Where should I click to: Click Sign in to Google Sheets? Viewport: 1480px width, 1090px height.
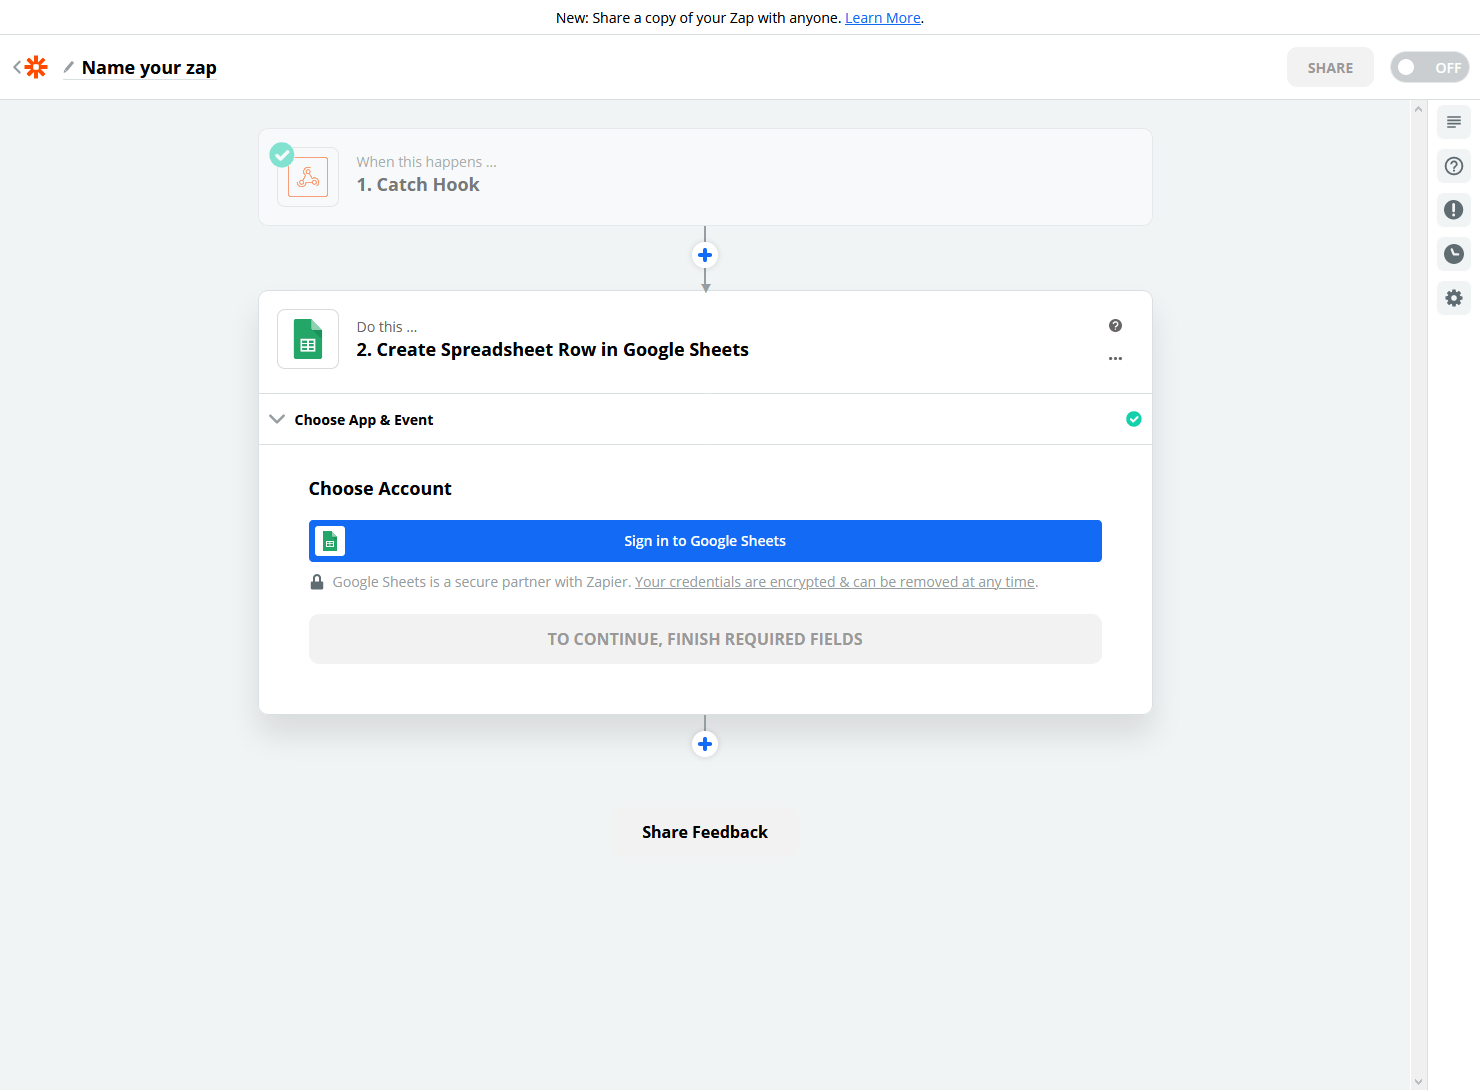[705, 541]
